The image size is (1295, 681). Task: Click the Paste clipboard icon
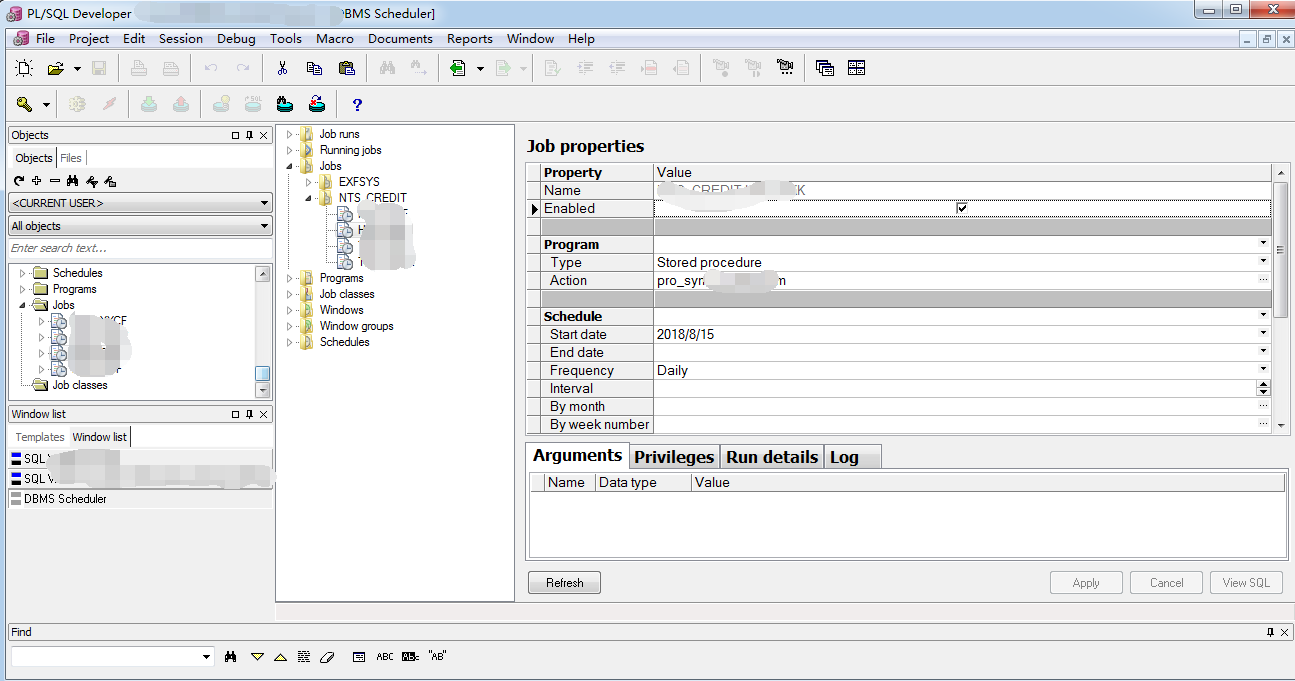tap(346, 68)
